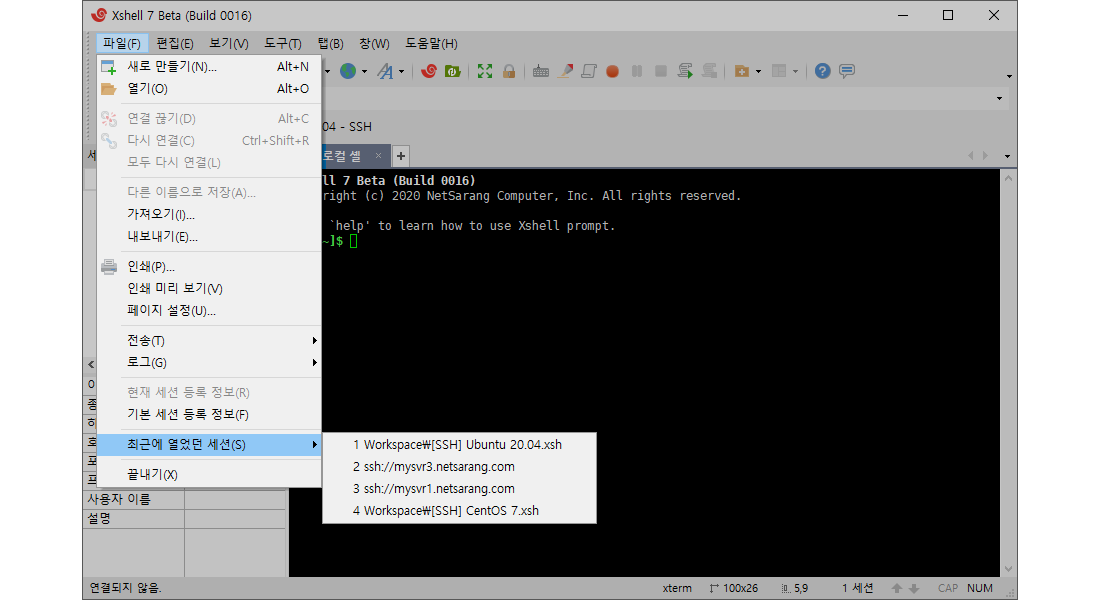Open recent session CentOS 7.xsh

pos(459,510)
